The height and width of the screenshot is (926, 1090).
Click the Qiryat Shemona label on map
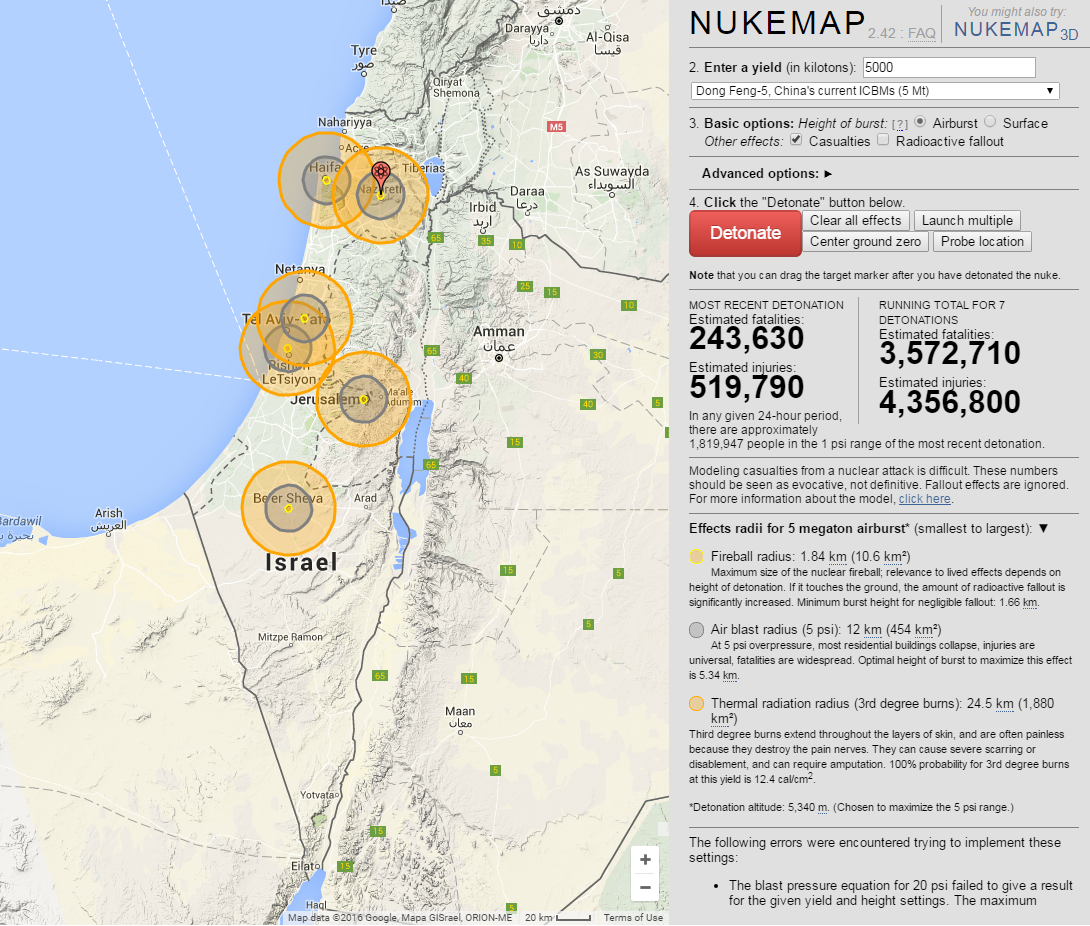pyautogui.click(x=456, y=88)
